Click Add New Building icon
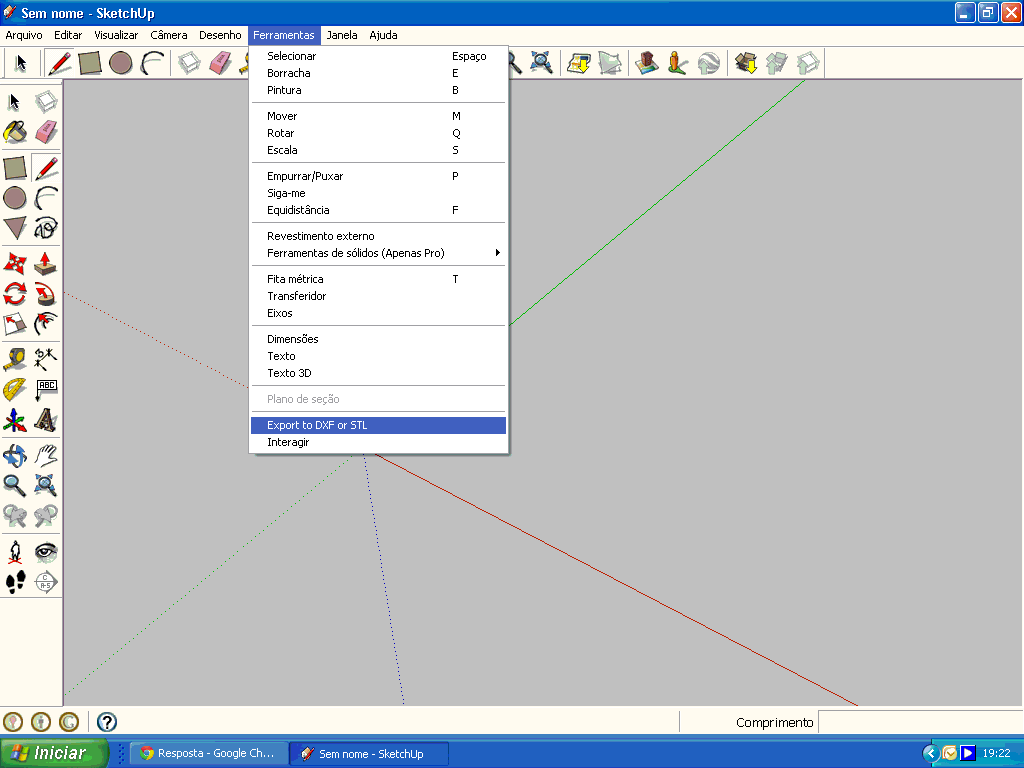 (647, 63)
